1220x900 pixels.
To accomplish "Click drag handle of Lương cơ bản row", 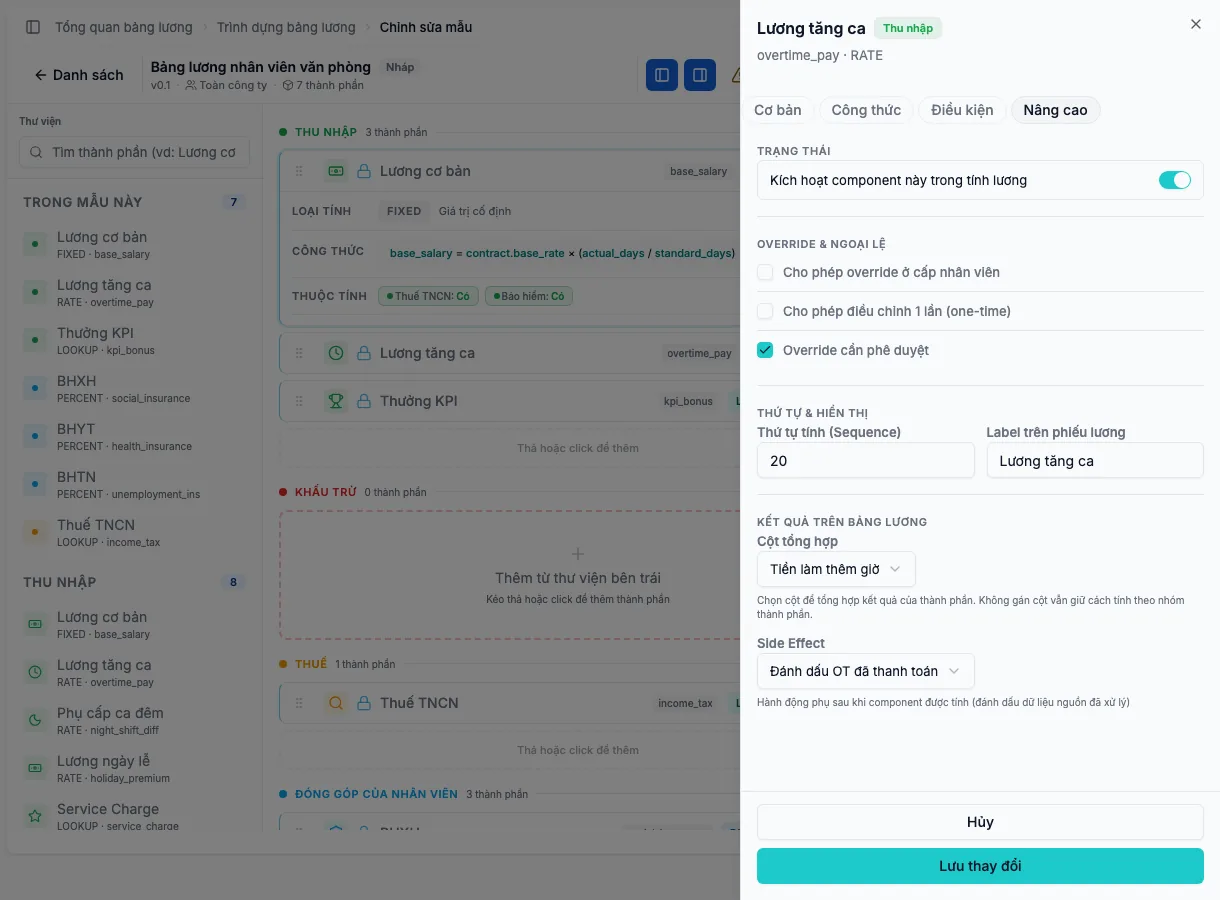I will click(x=299, y=171).
